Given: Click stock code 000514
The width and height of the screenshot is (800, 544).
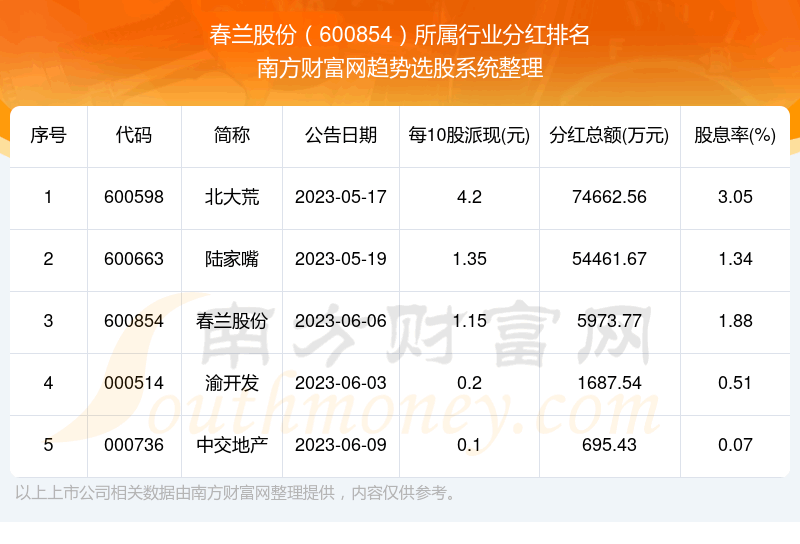Looking at the screenshot, I should [x=134, y=383].
